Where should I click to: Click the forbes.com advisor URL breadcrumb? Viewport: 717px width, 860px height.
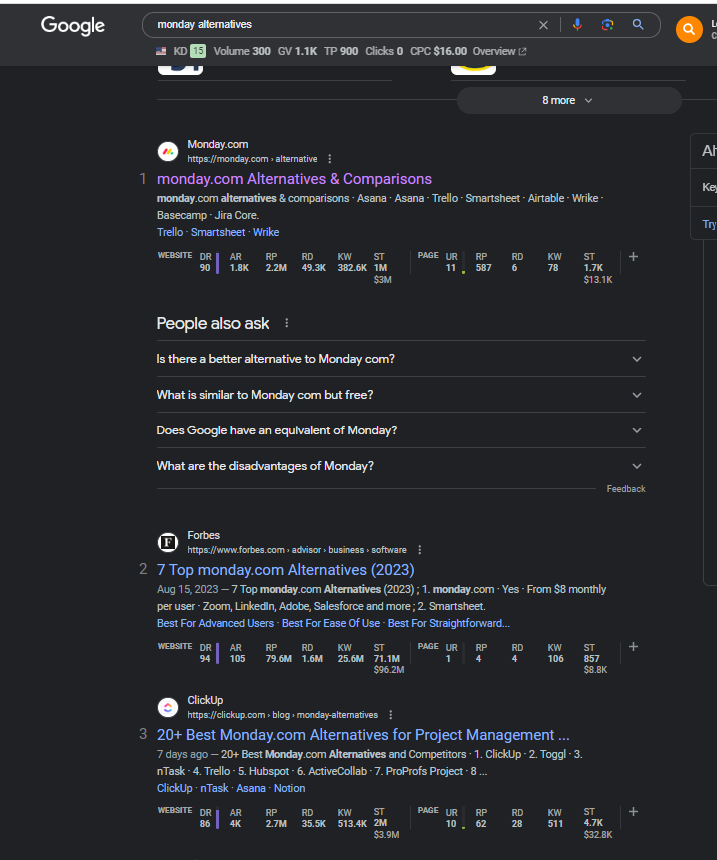click(x=297, y=550)
